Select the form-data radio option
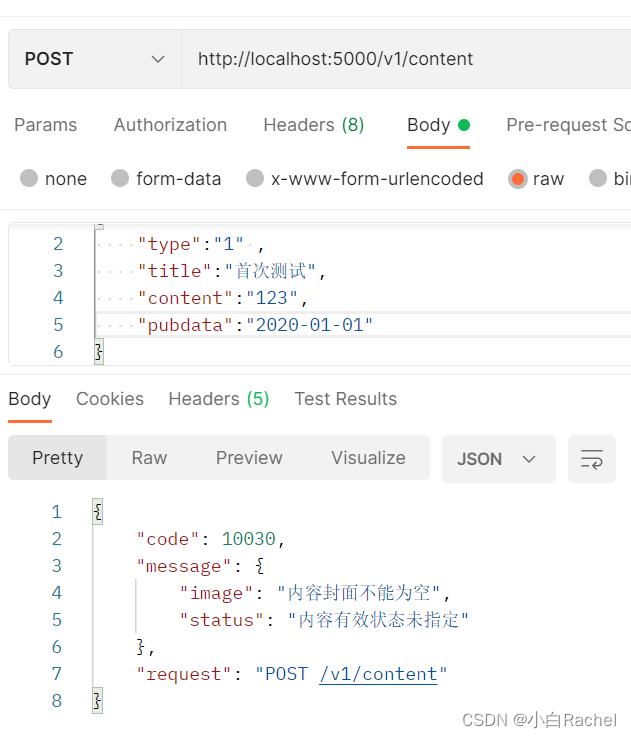Viewport: 631px width, 738px height. tap(120, 179)
